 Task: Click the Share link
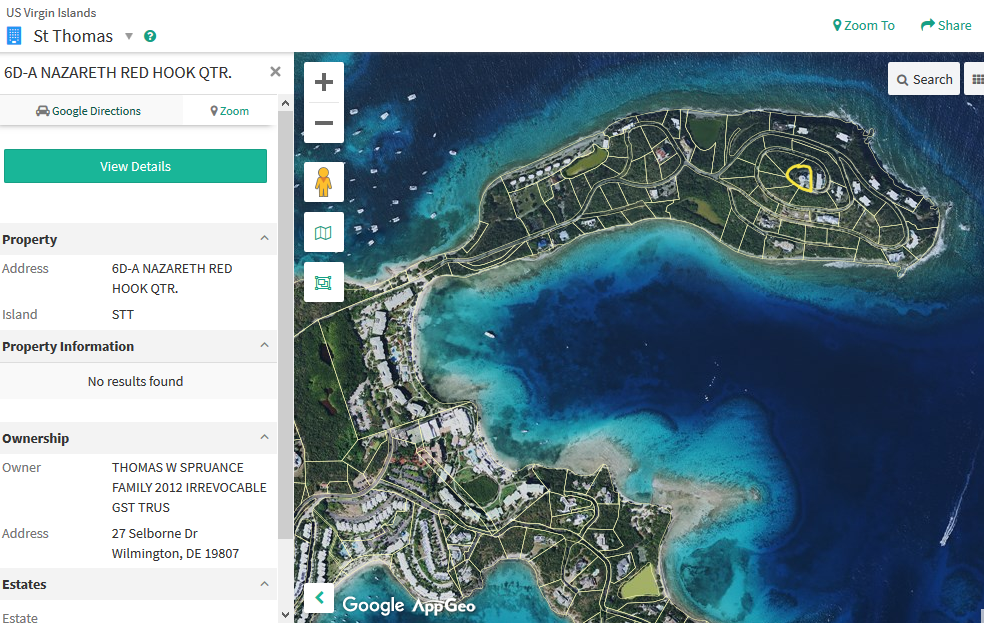946,26
